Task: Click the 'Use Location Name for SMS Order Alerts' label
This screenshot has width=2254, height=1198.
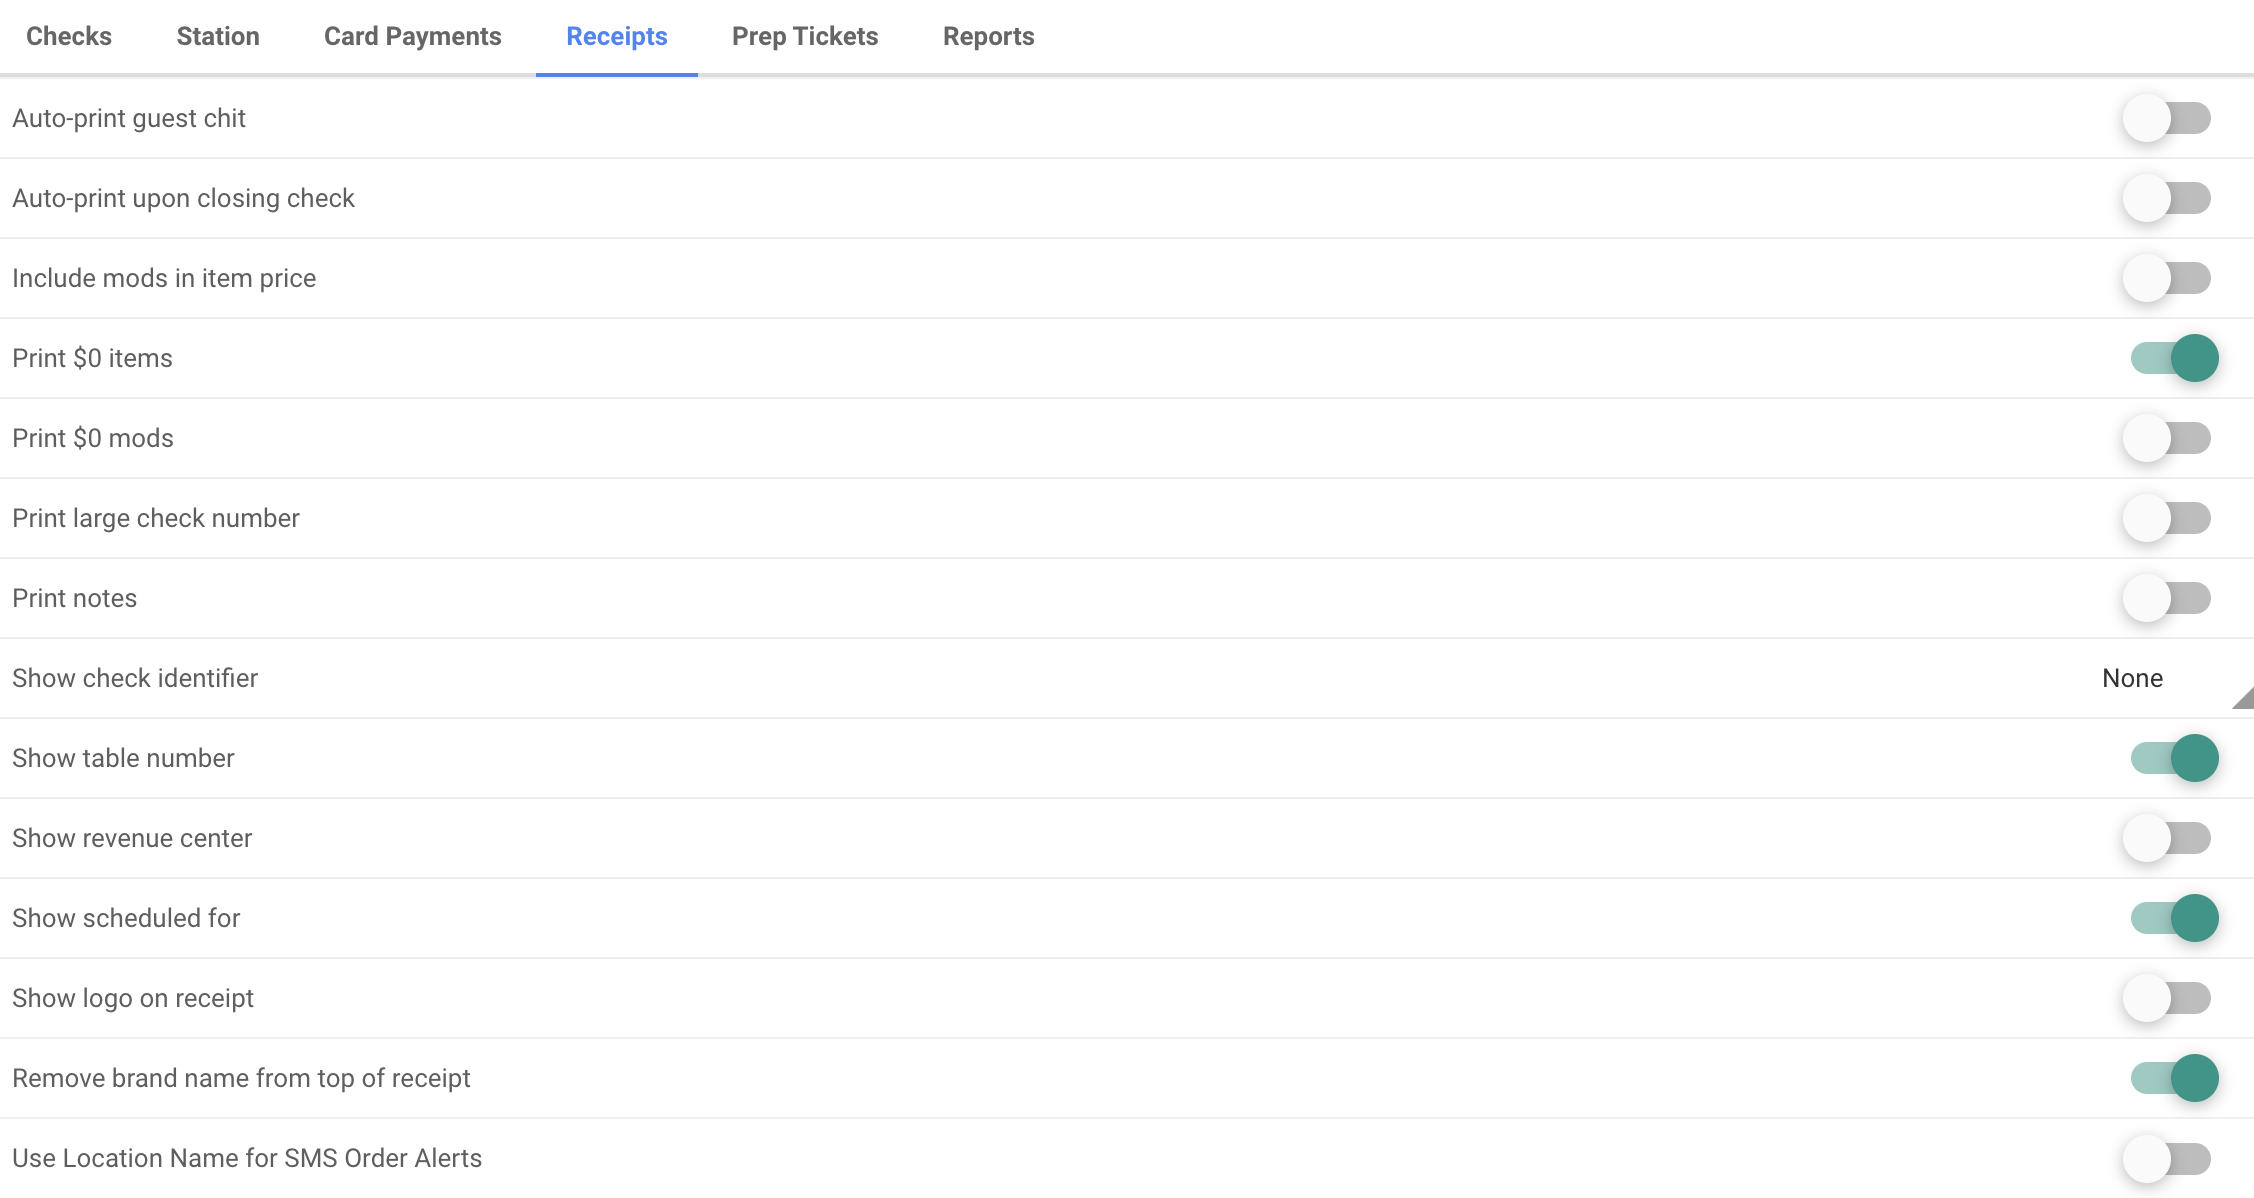Action: click(247, 1158)
